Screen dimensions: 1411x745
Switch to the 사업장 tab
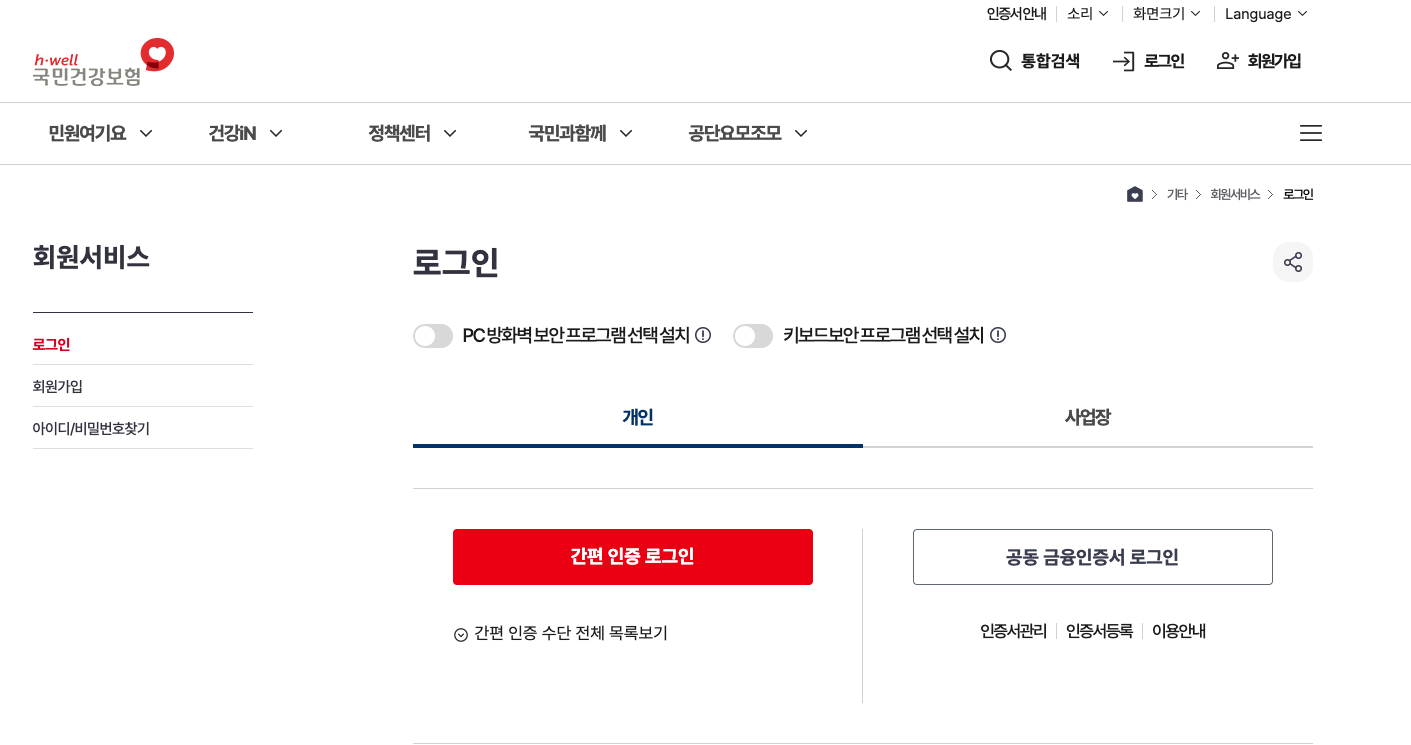point(1088,417)
